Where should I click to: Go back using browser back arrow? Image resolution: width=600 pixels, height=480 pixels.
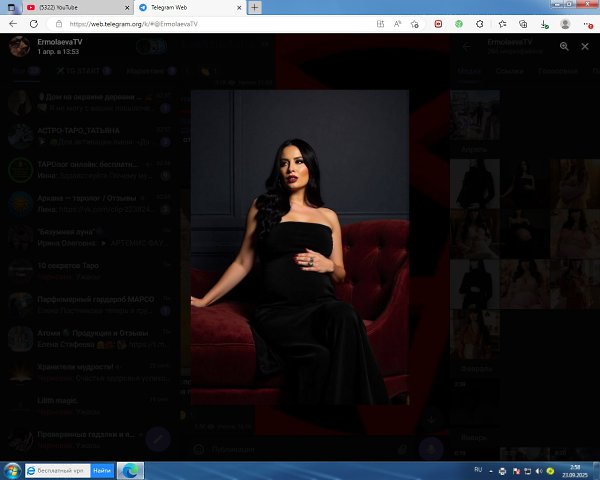(x=12, y=23)
